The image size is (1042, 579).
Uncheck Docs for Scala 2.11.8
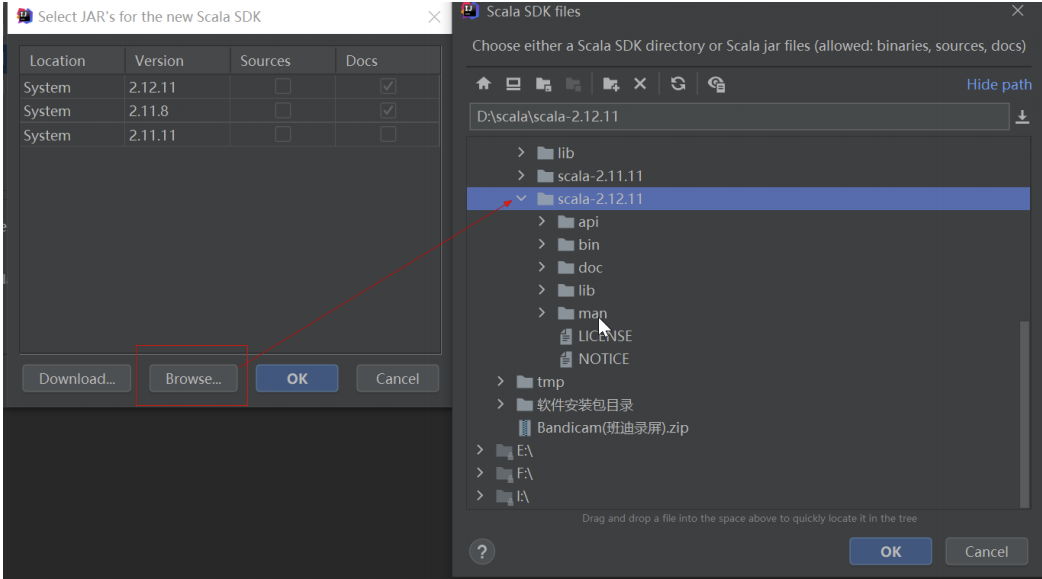click(388, 111)
